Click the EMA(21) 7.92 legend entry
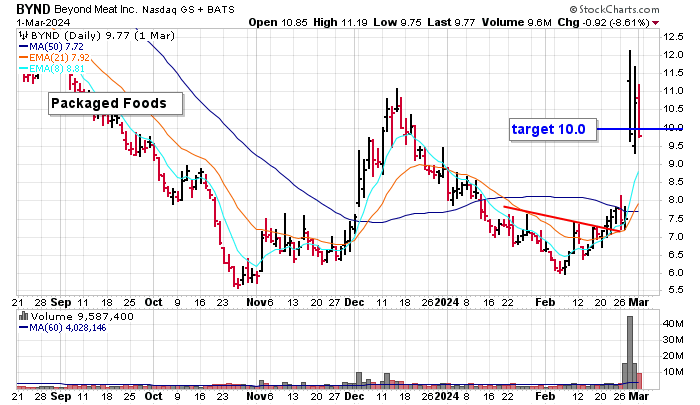 [x=54, y=58]
